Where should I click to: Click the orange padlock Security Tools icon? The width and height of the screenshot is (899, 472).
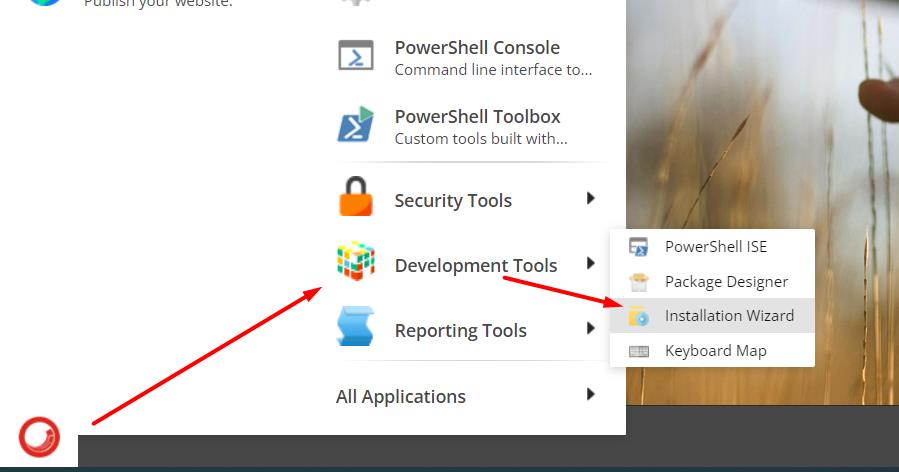click(x=355, y=196)
